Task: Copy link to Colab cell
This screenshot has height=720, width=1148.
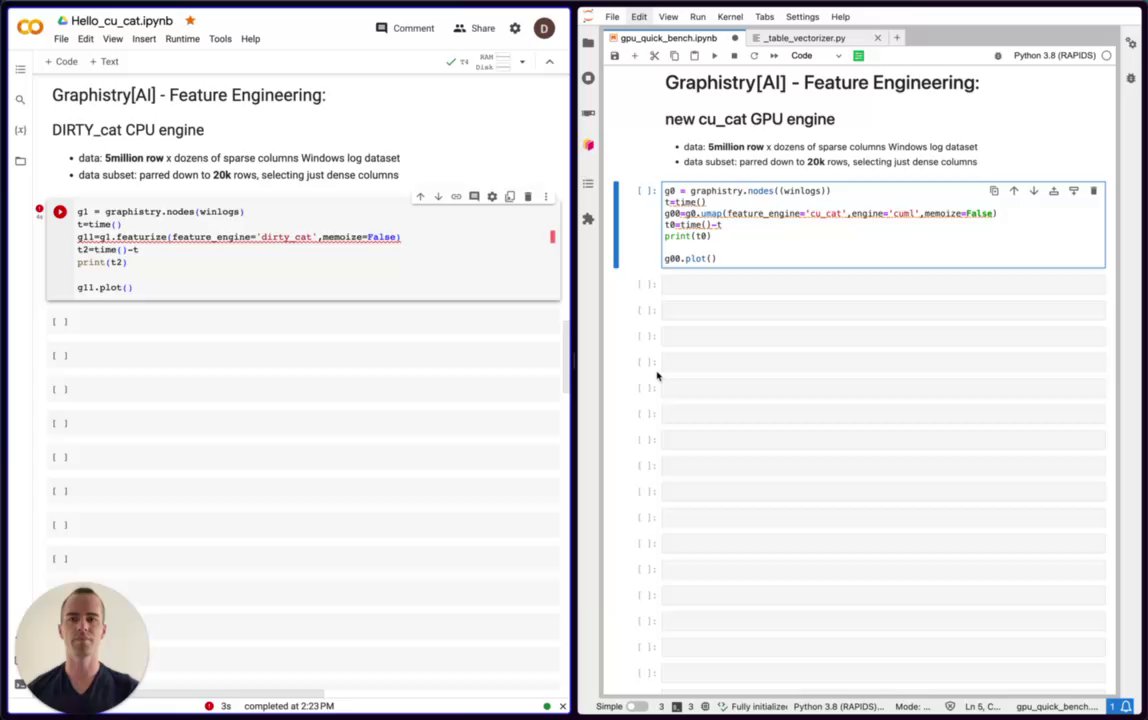Action: [x=456, y=196]
